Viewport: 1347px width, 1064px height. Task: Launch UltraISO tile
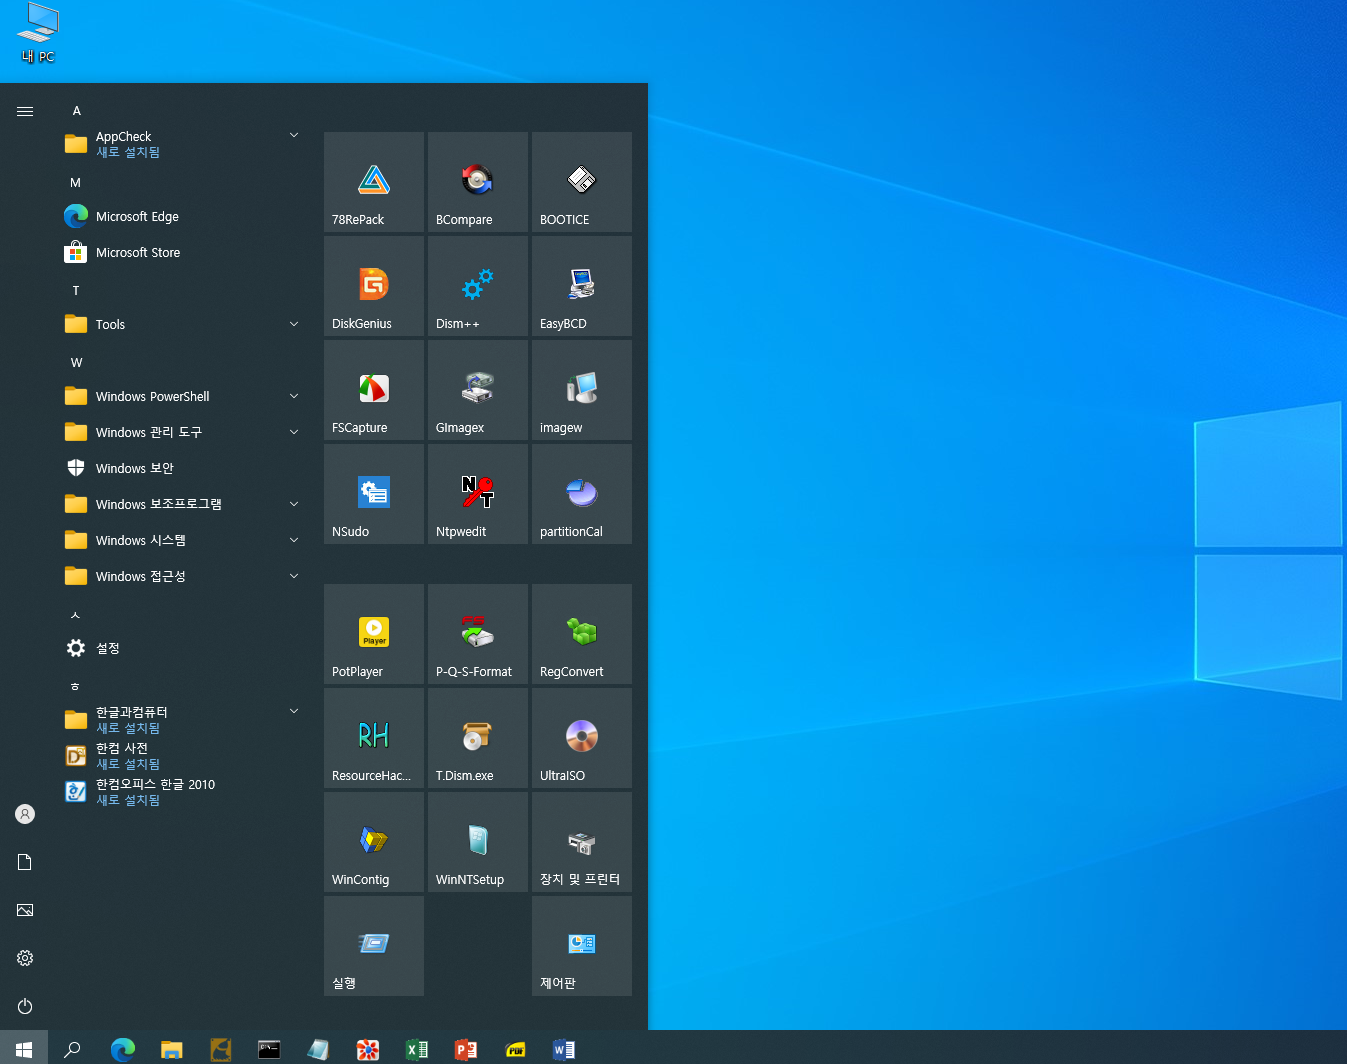click(582, 738)
